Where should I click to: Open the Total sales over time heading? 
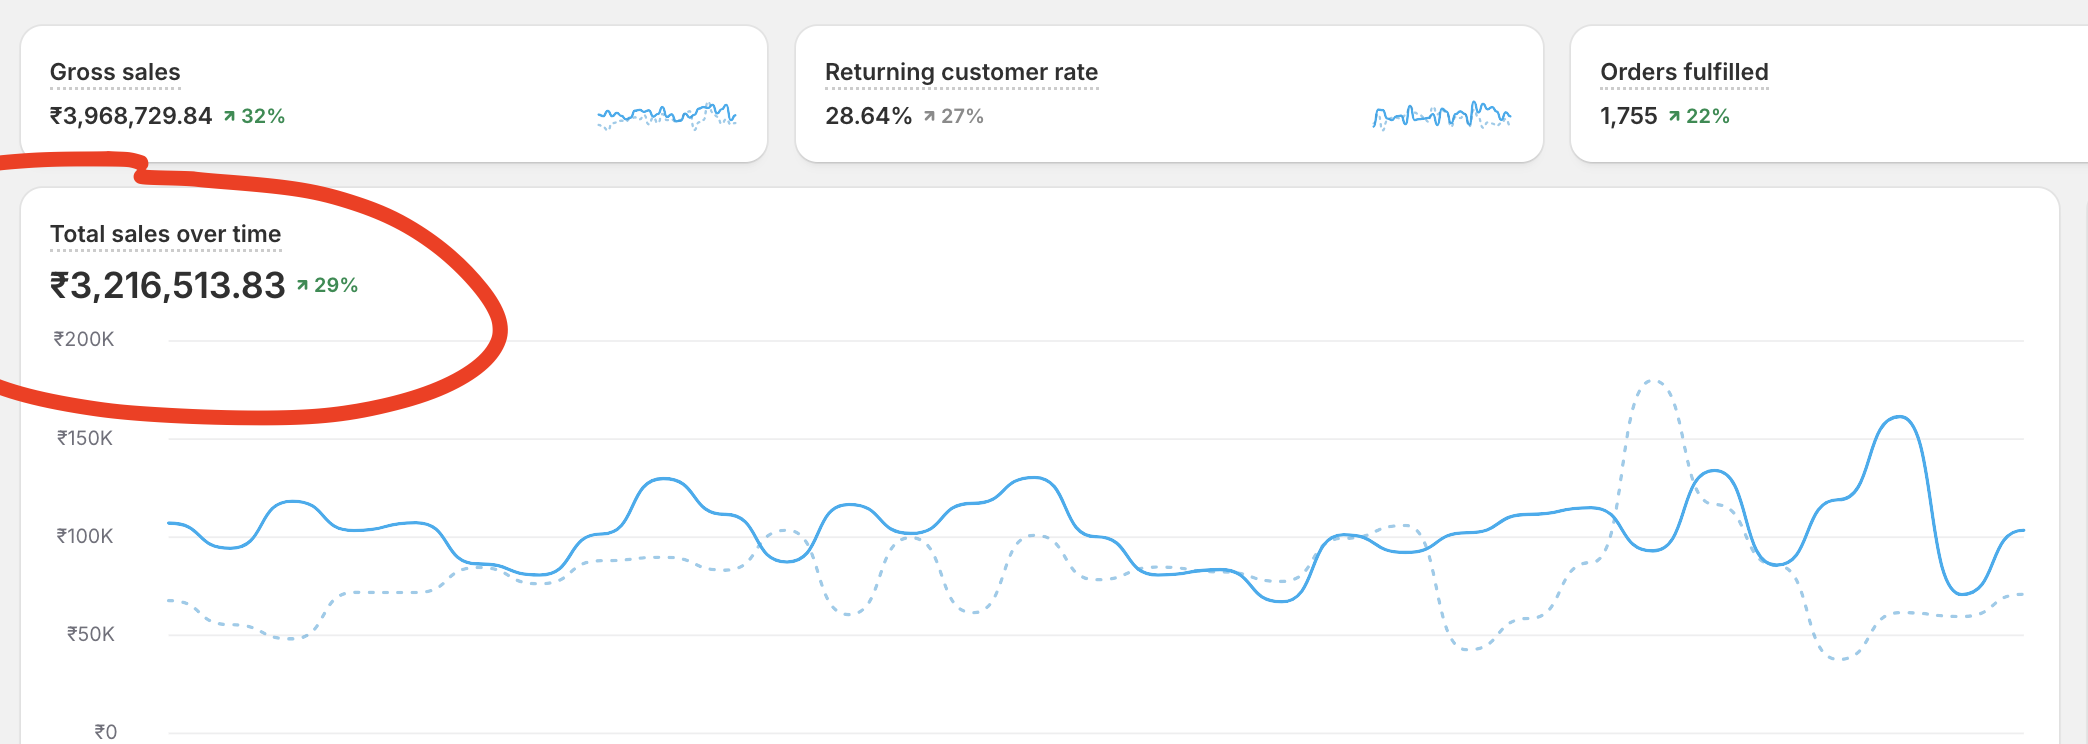[x=165, y=234]
